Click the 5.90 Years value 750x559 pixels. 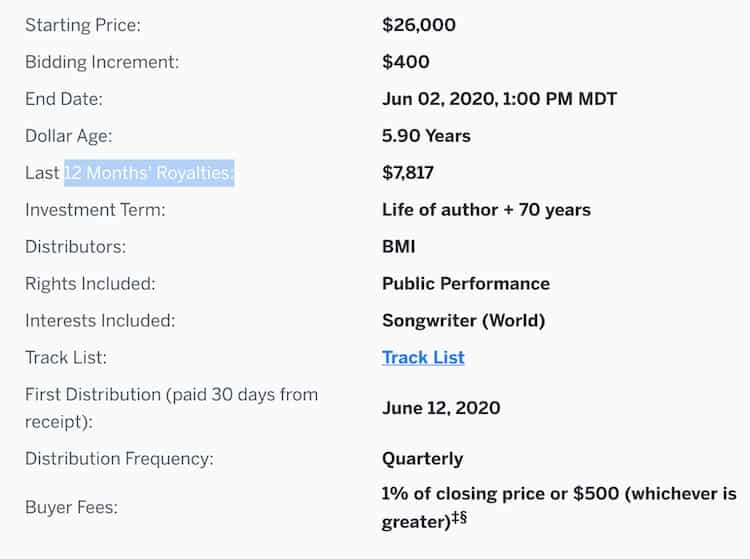426,136
